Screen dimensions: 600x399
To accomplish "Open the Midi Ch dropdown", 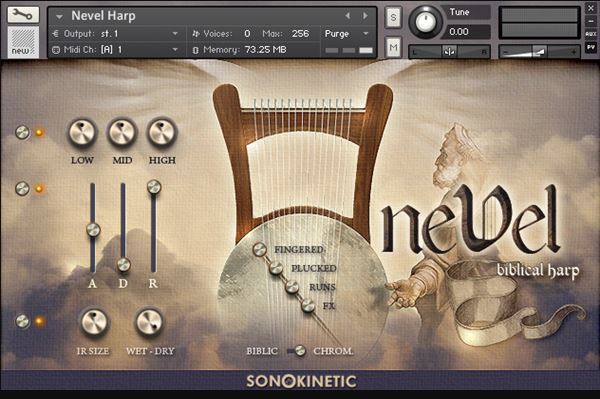I will coord(116,50).
